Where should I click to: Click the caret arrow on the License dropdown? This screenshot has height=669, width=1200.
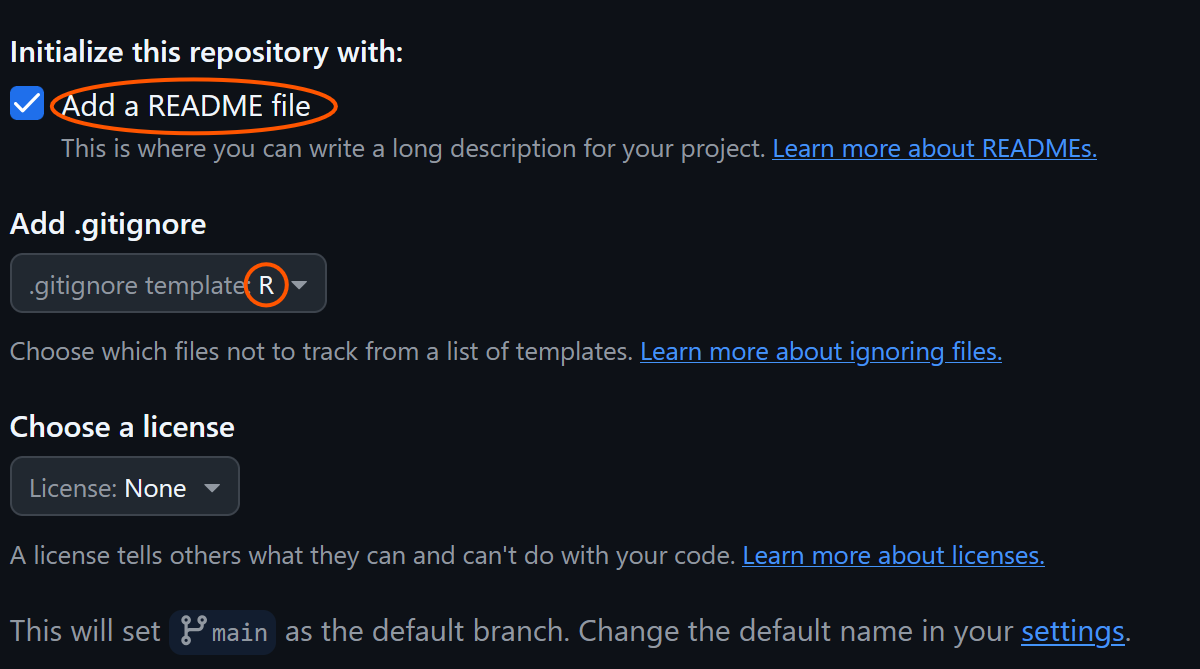coord(212,488)
